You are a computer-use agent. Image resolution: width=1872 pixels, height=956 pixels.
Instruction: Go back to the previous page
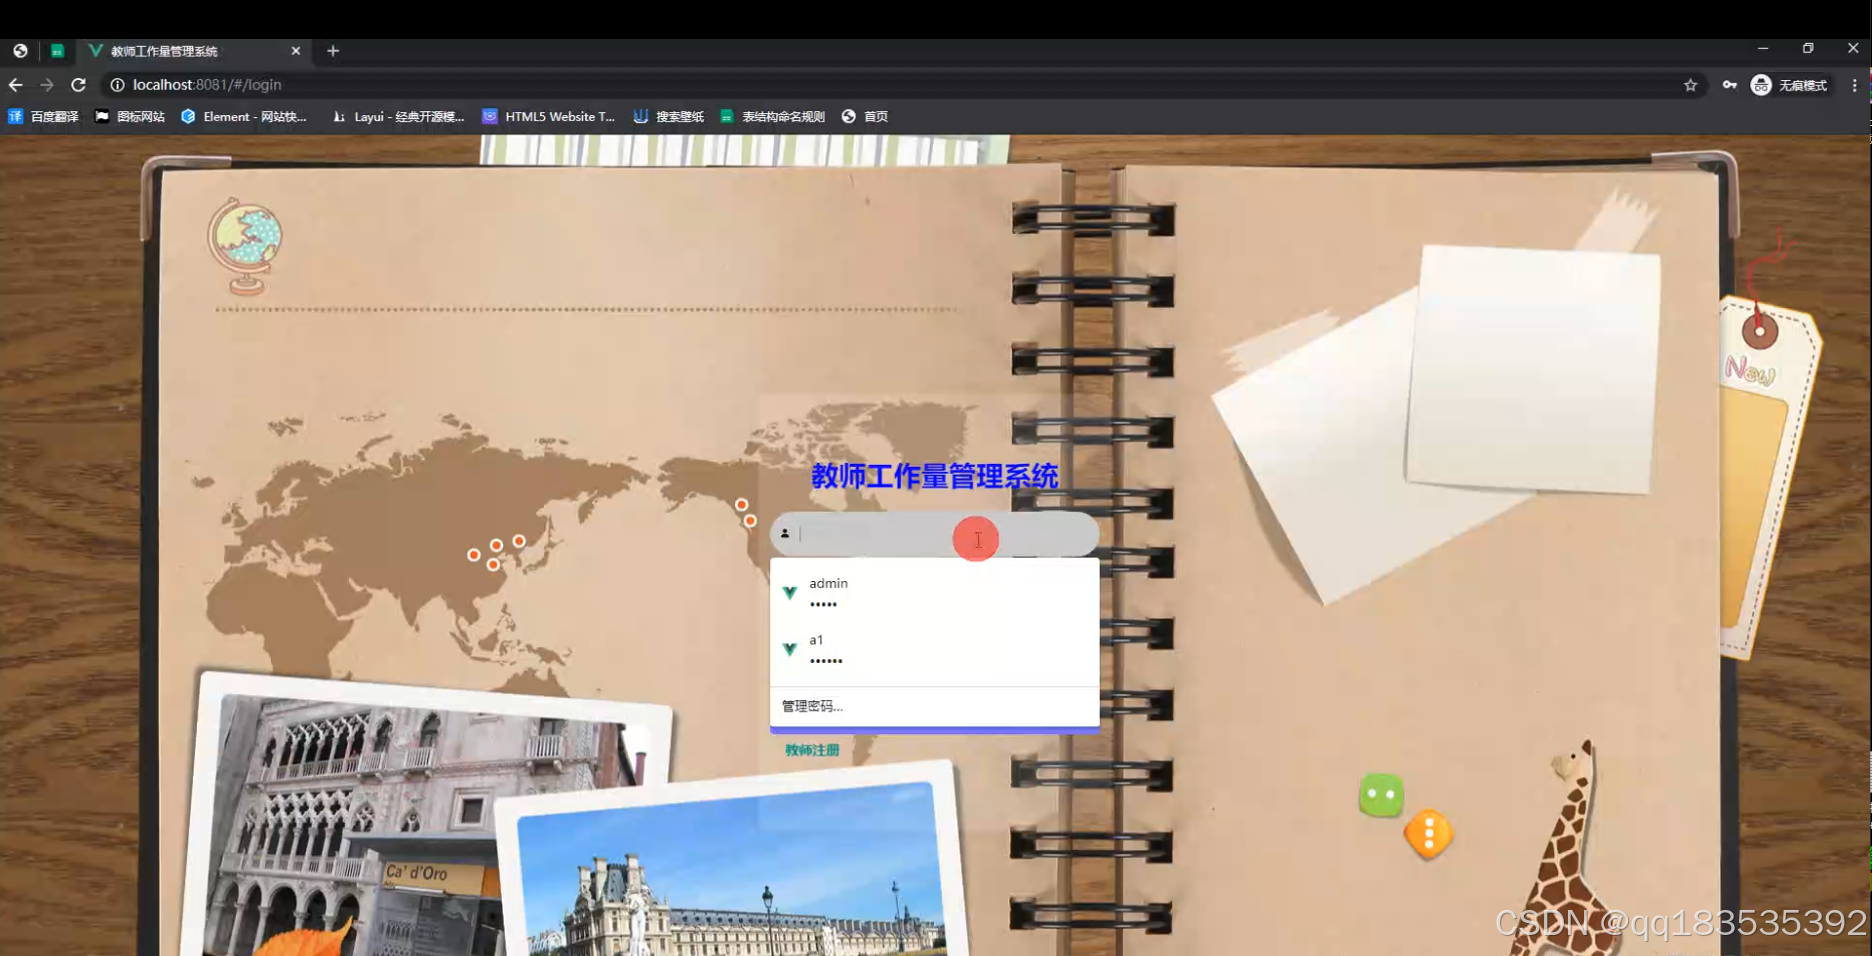(15, 85)
